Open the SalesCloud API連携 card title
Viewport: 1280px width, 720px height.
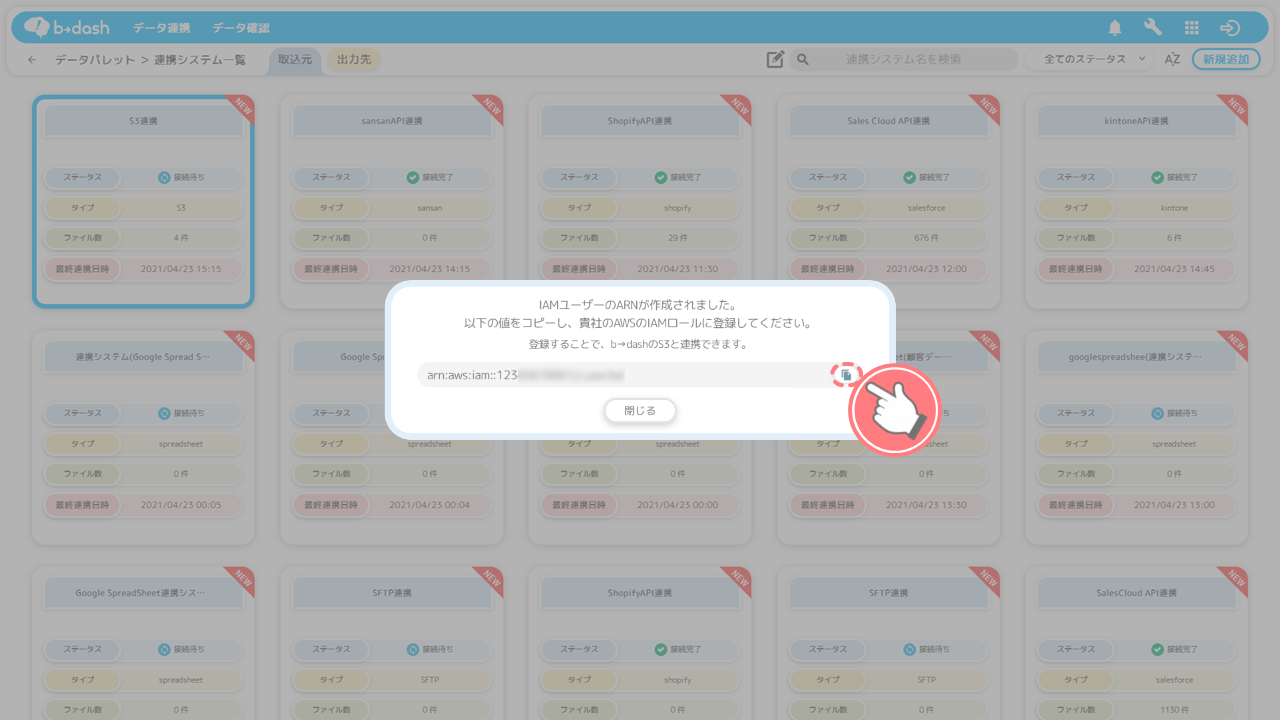click(x=1137, y=593)
